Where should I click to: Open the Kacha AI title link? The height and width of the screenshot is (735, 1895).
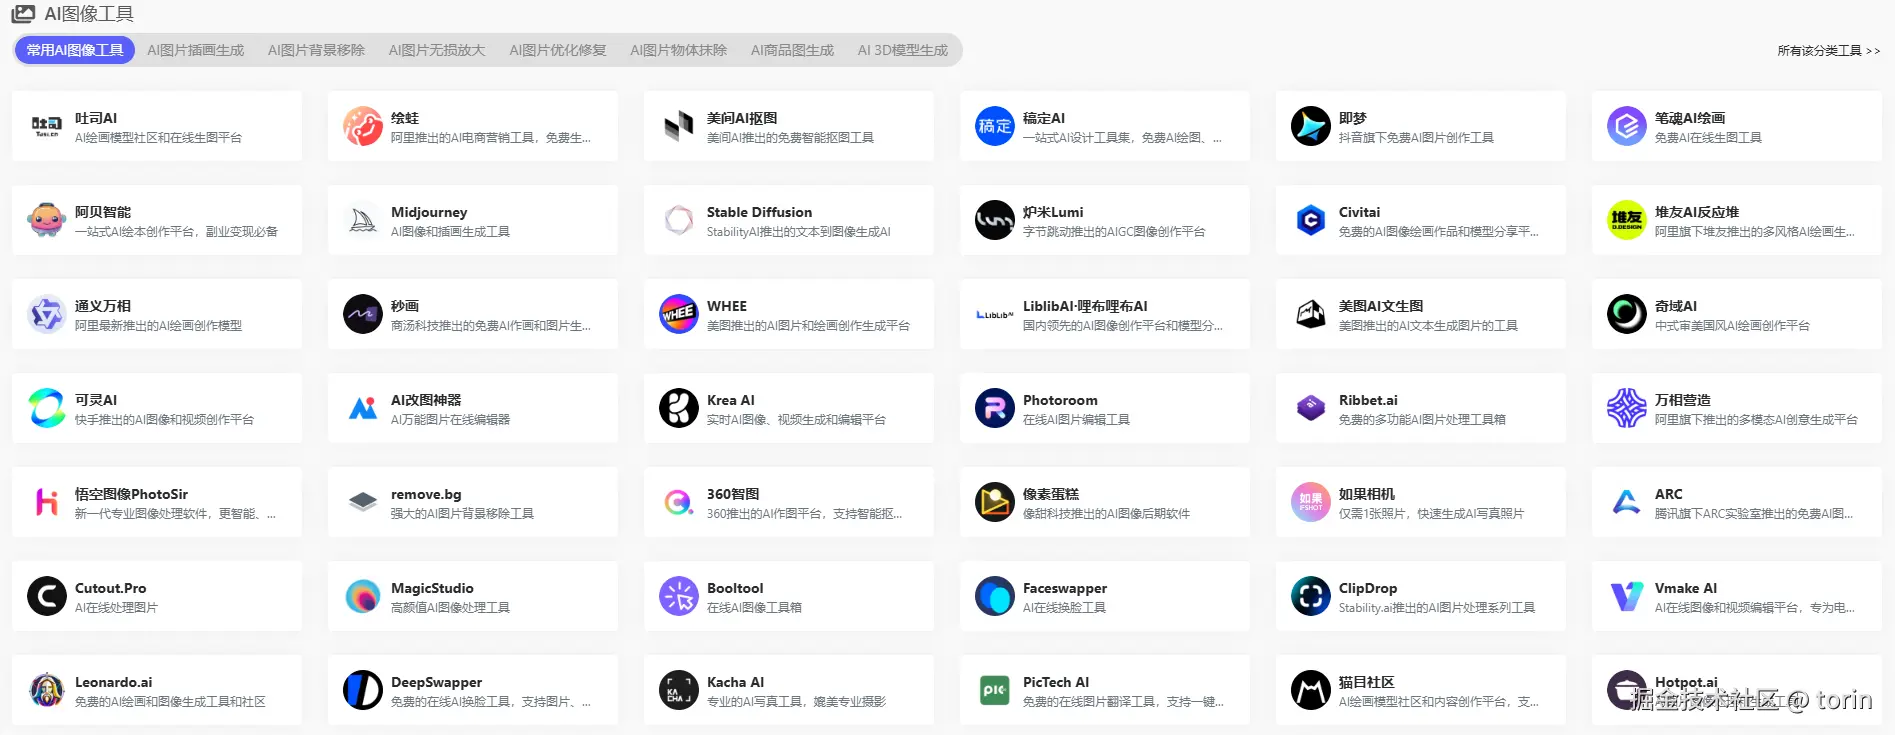[x=735, y=682]
